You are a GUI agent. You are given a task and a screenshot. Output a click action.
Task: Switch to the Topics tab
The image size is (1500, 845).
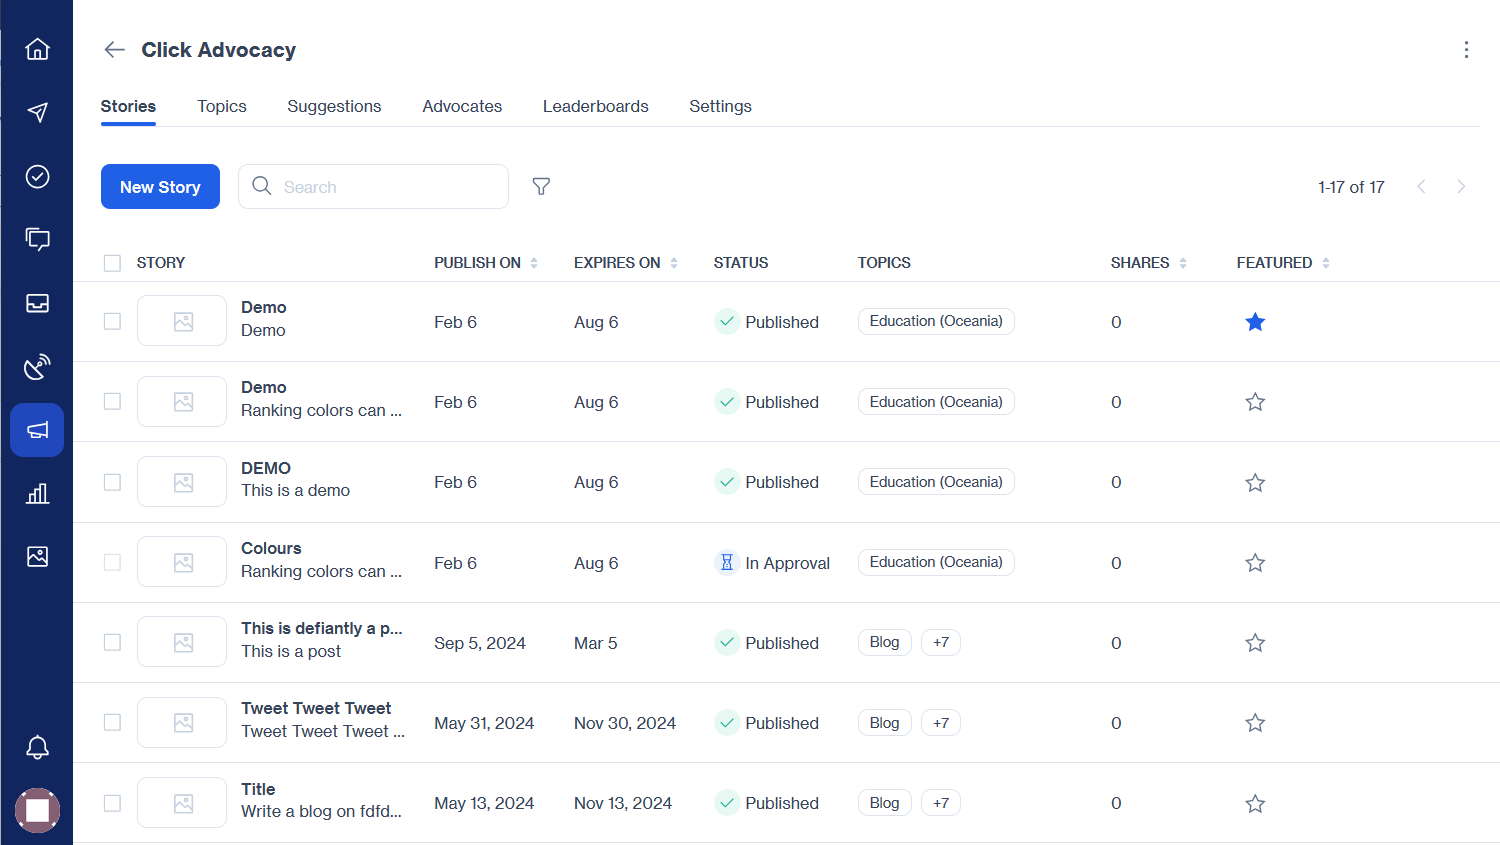(222, 106)
